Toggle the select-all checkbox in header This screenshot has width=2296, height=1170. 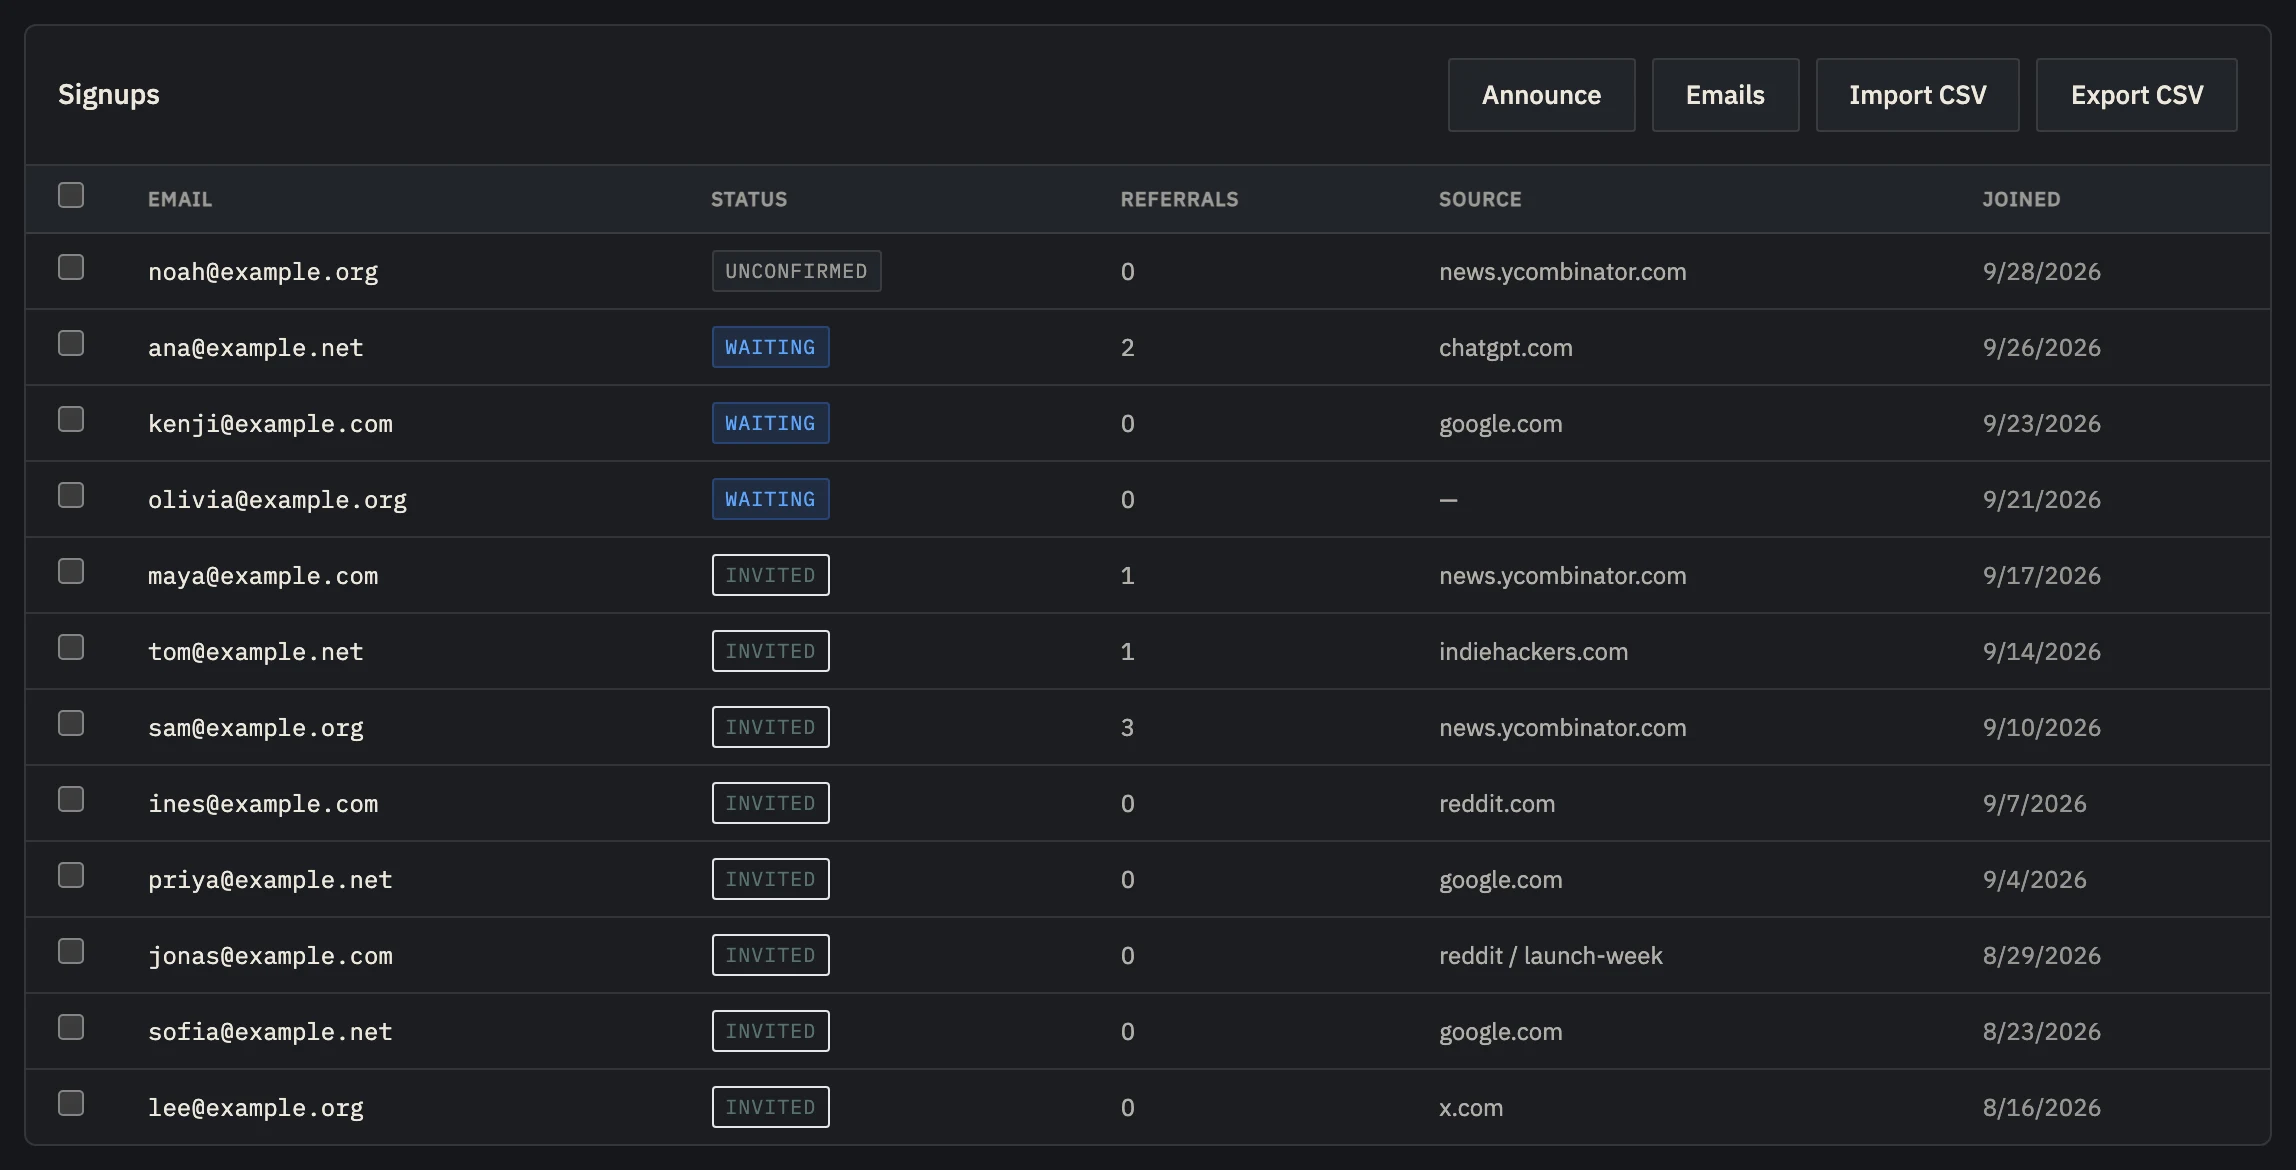(71, 195)
